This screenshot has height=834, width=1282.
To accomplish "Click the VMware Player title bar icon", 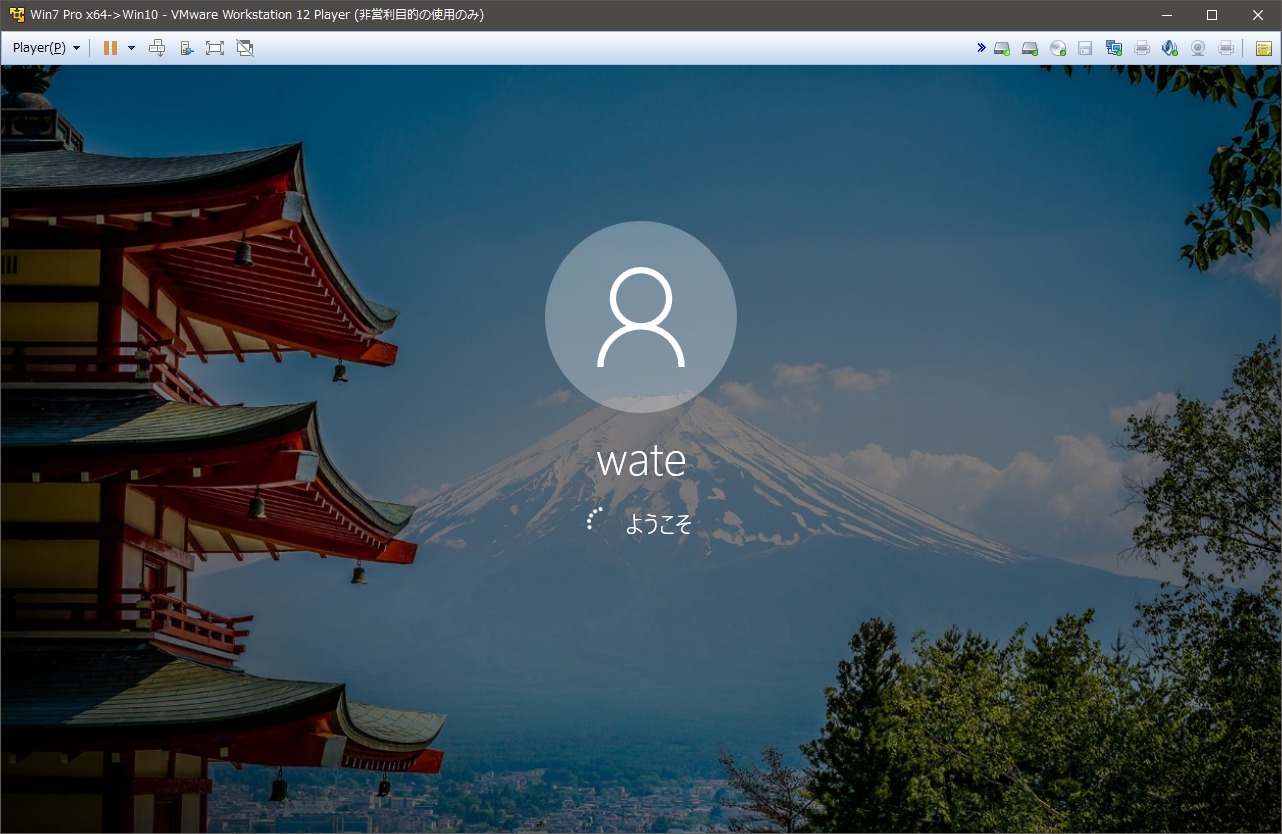I will 17,15.
